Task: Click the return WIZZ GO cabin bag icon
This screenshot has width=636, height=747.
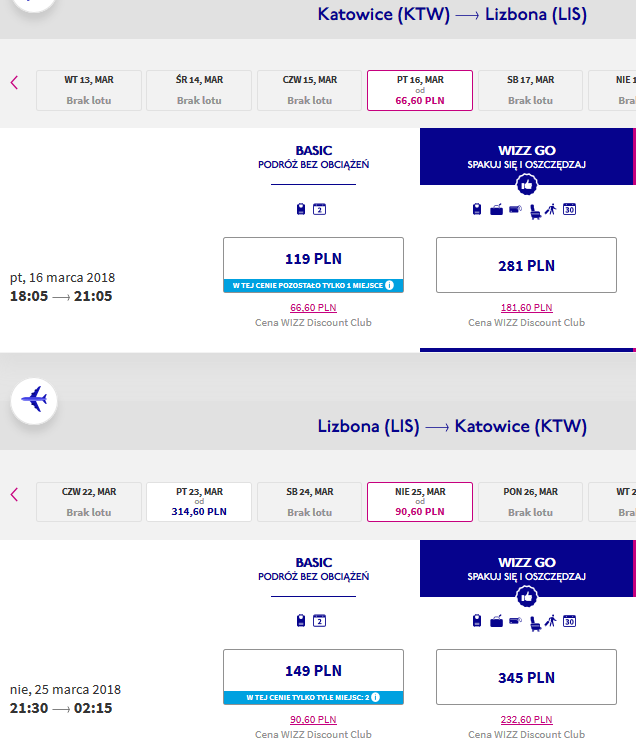Action: click(477, 621)
